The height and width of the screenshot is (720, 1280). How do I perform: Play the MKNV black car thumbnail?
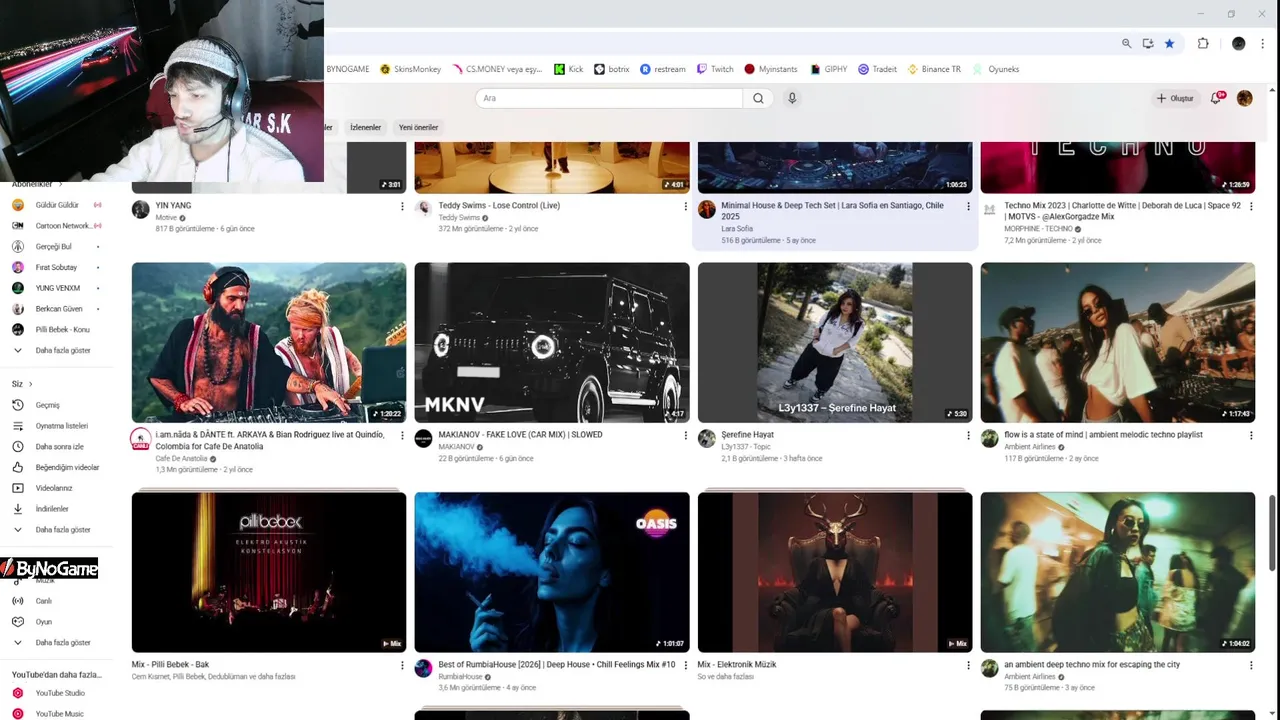click(552, 342)
